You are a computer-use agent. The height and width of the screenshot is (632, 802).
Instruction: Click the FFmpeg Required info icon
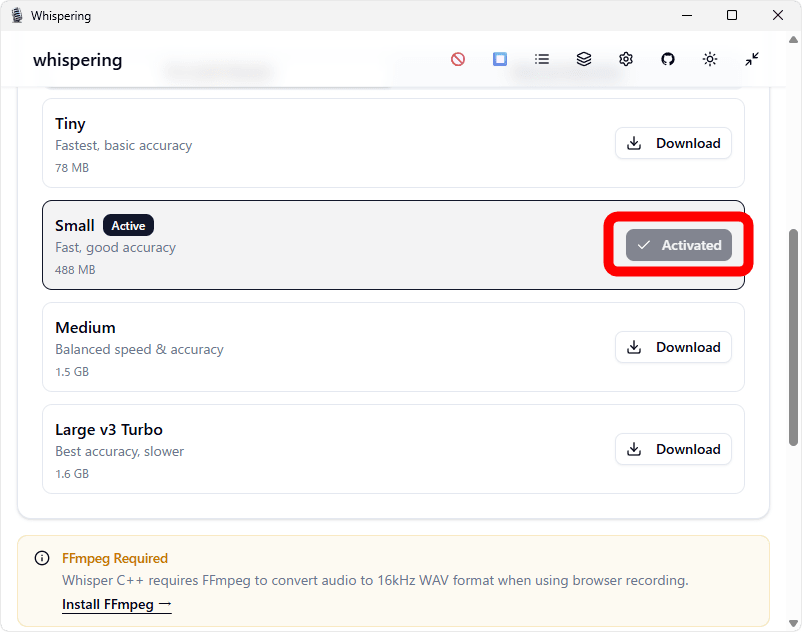click(x=42, y=558)
